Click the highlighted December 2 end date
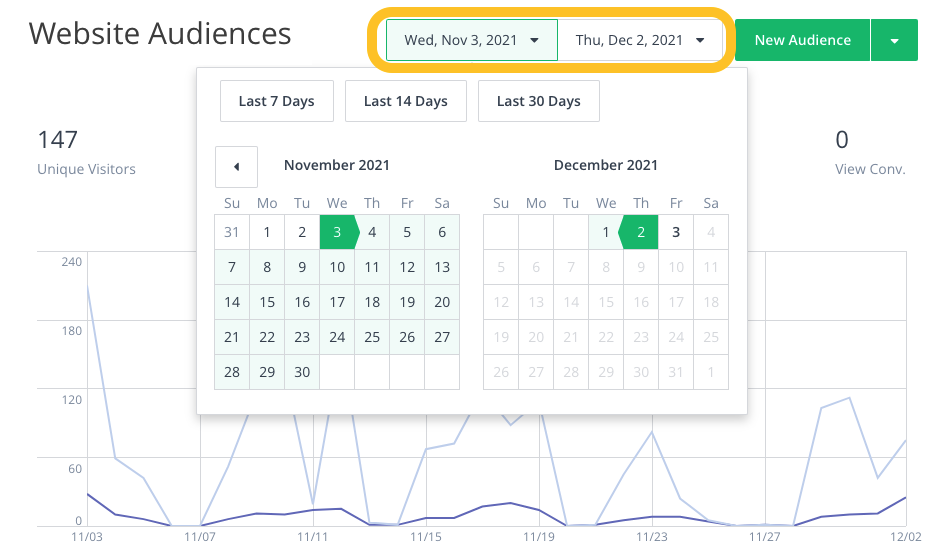This screenshot has width=933, height=552. [641, 232]
